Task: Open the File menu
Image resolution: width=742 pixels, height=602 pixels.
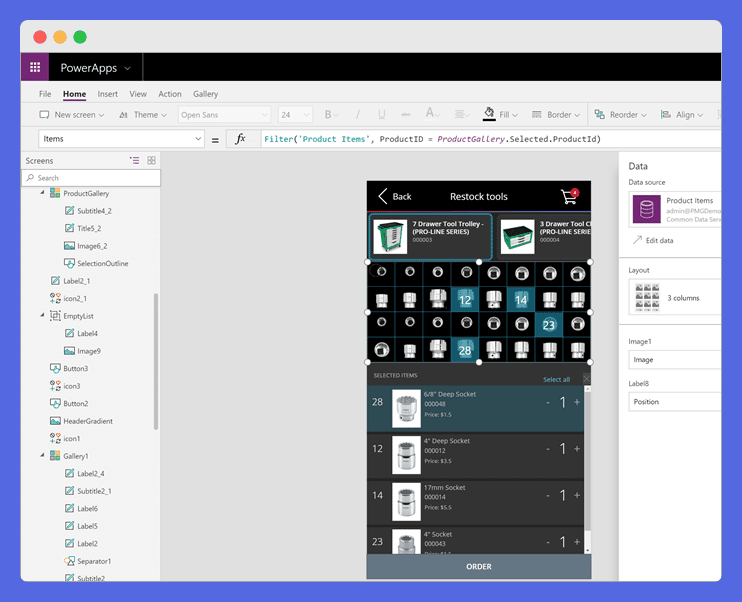Action: [45, 94]
